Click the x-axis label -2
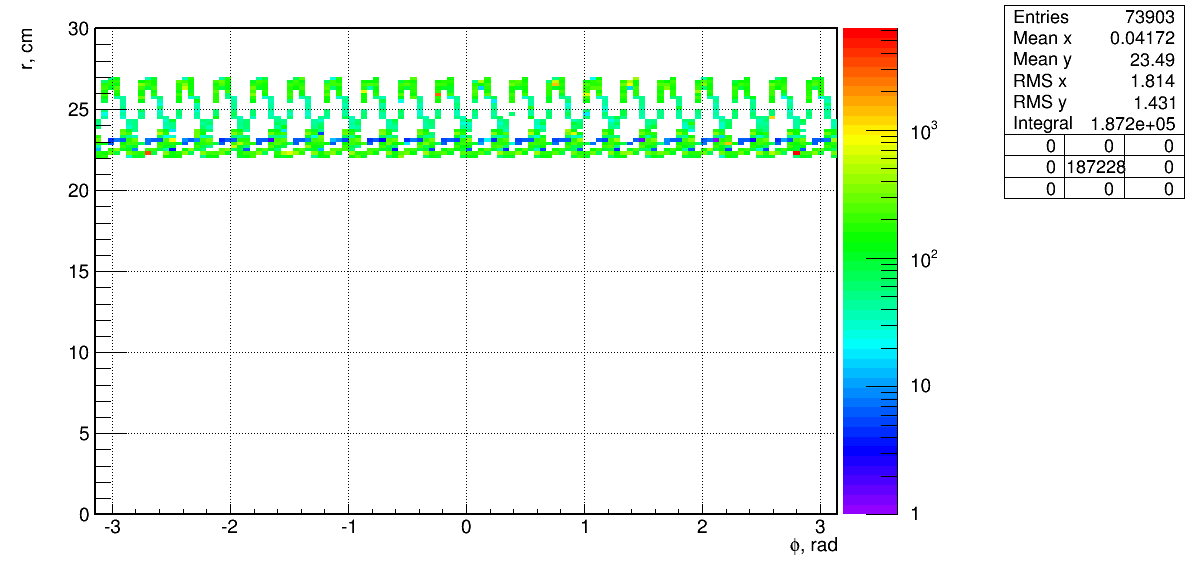 click(x=230, y=529)
